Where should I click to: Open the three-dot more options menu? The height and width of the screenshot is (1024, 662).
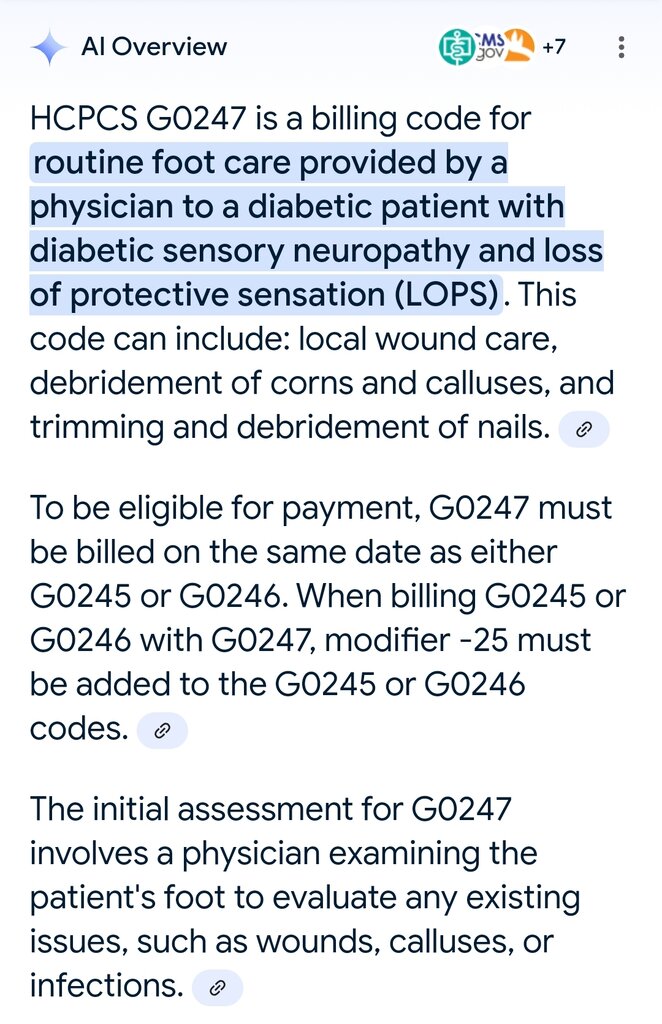click(x=622, y=47)
